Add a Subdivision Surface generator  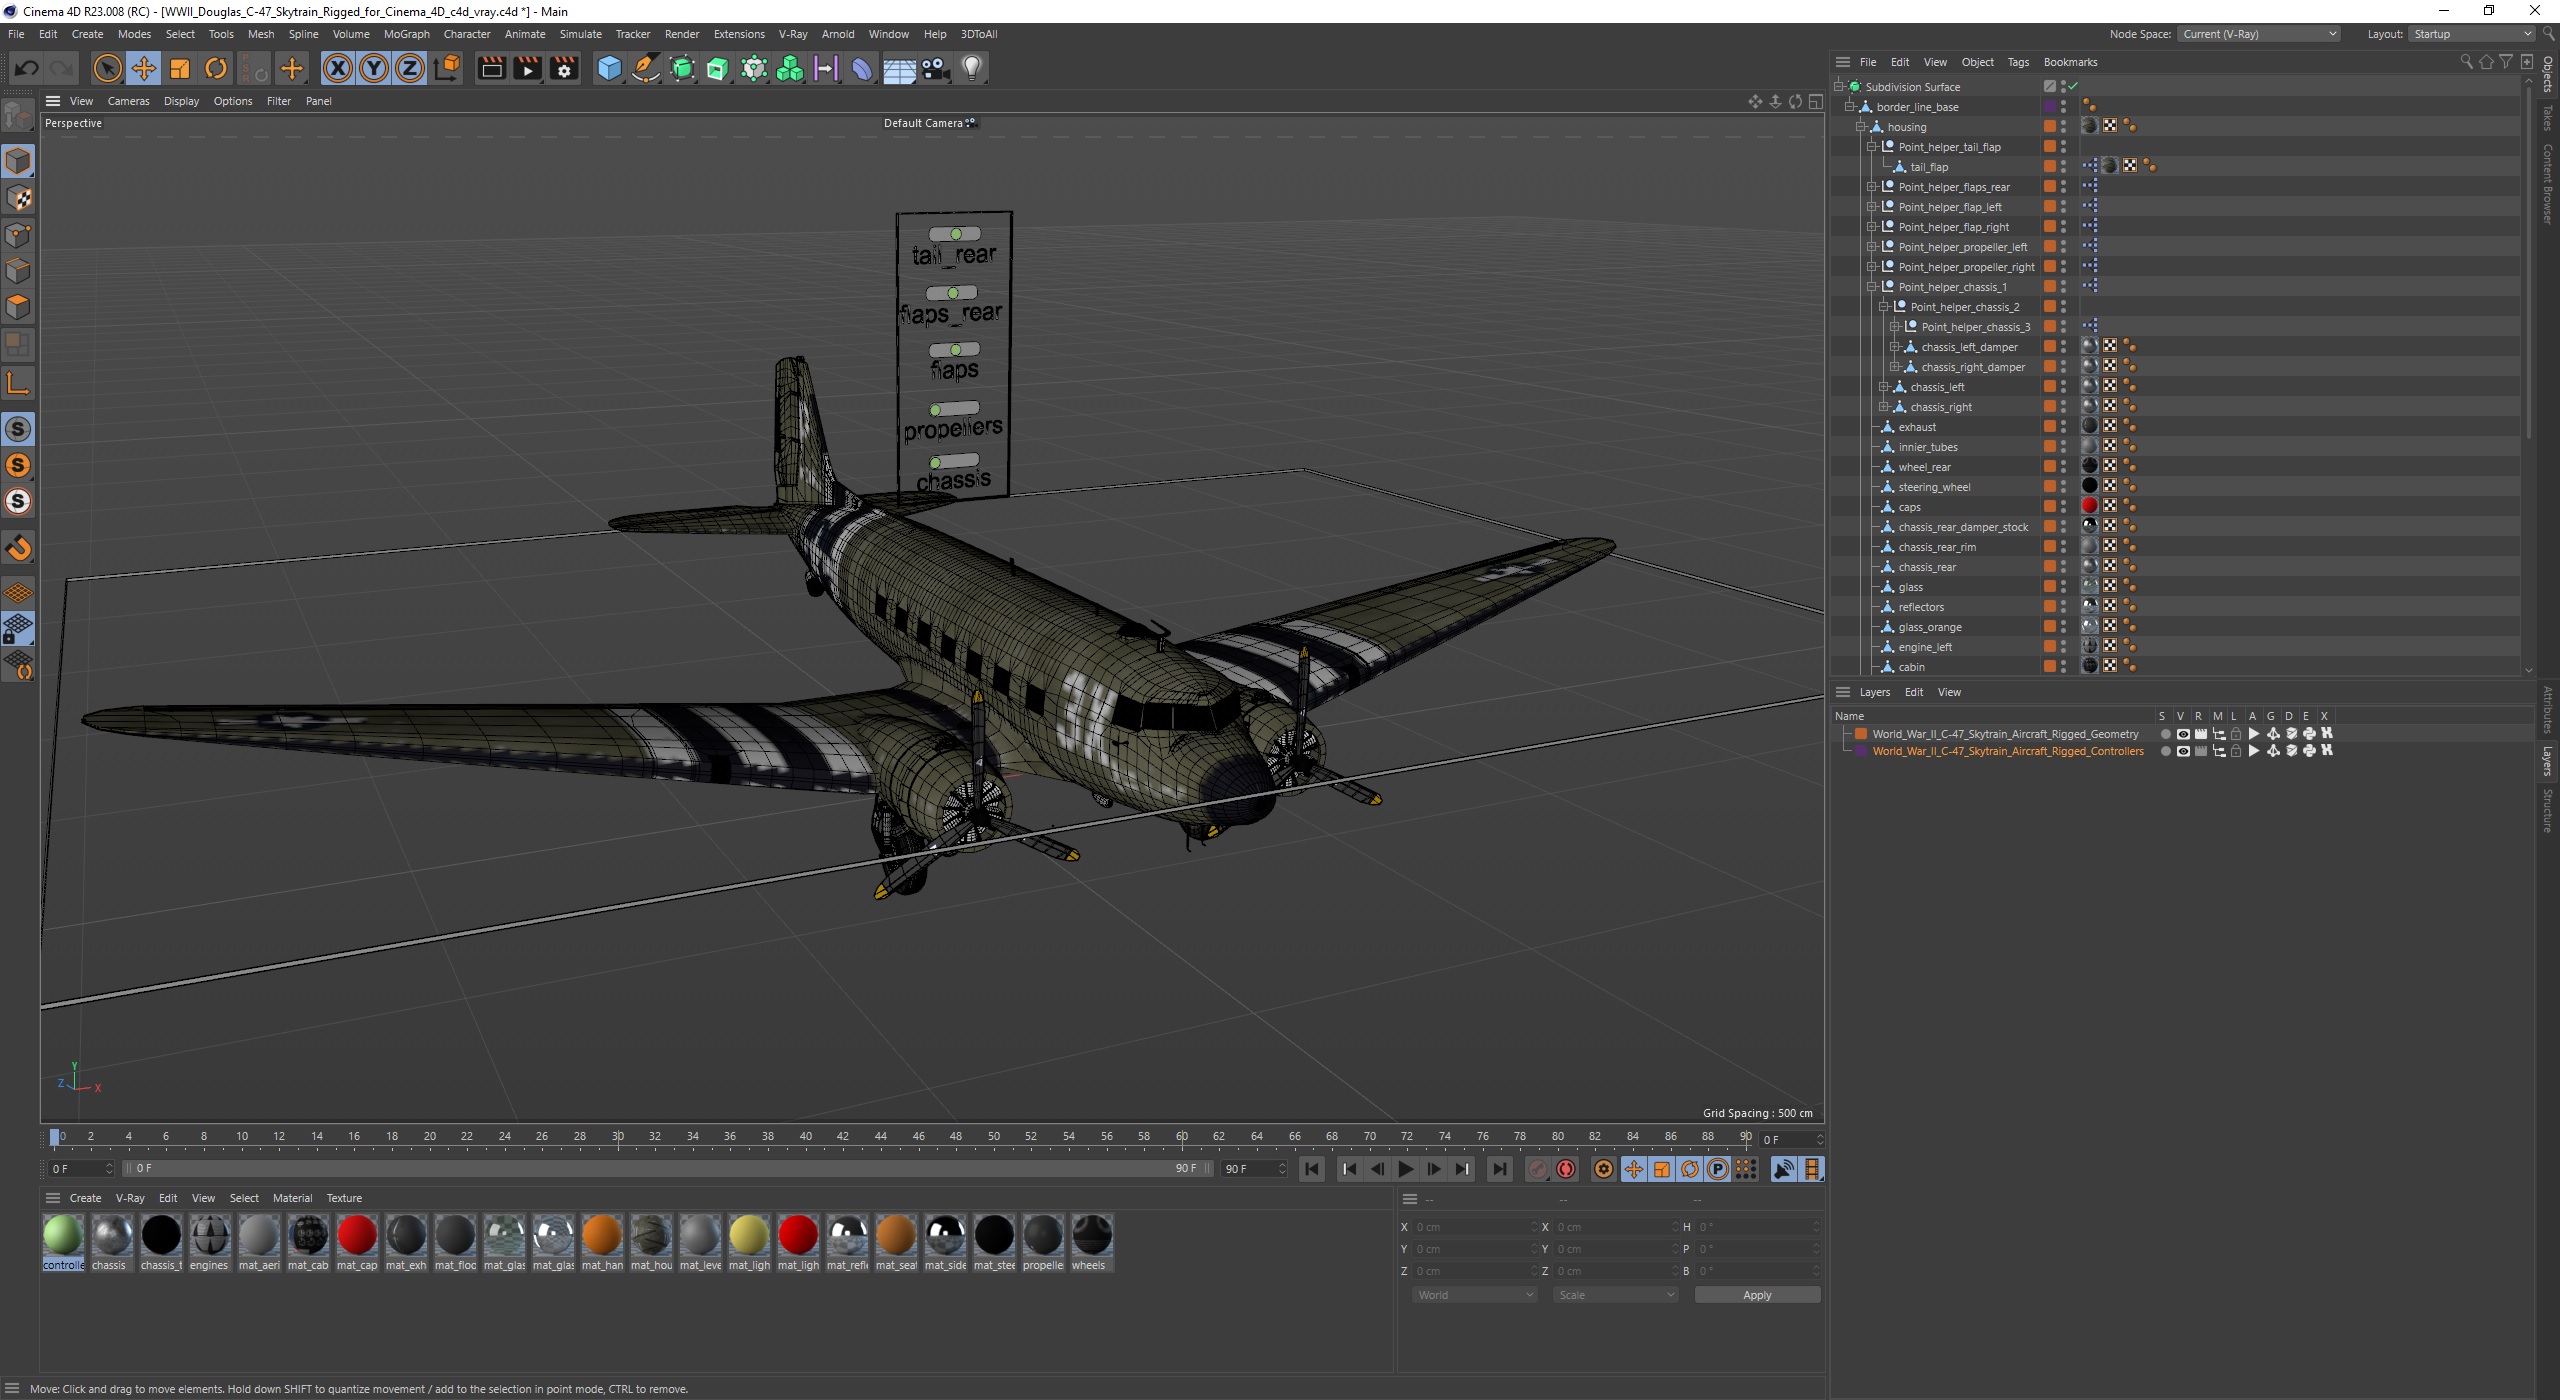coord(682,68)
